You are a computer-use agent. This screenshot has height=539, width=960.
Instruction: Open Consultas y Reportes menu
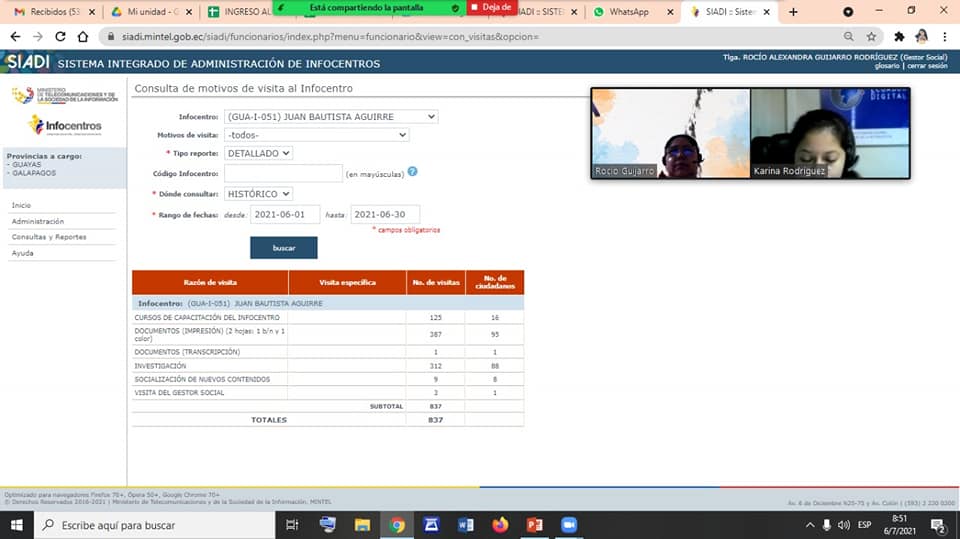(48, 237)
